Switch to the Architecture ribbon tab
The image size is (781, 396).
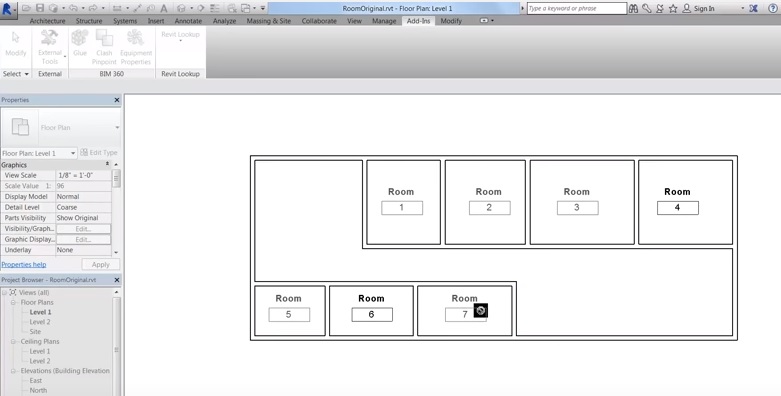[x=47, y=21]
